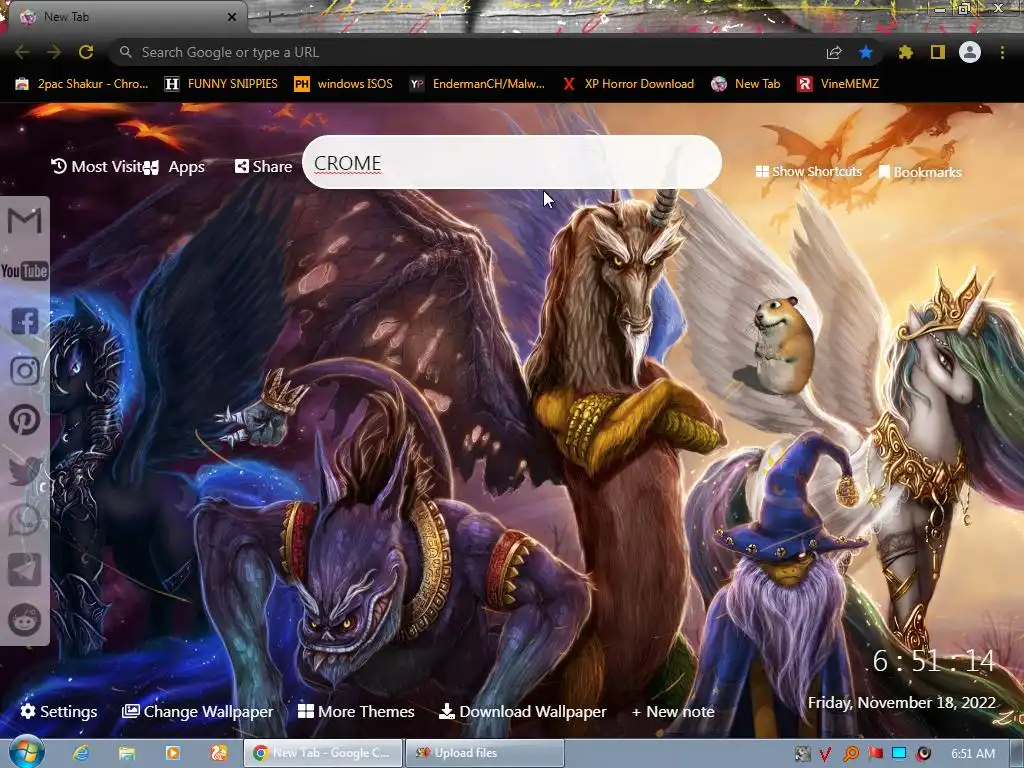Click the Share button on the page

click(263, 167)
